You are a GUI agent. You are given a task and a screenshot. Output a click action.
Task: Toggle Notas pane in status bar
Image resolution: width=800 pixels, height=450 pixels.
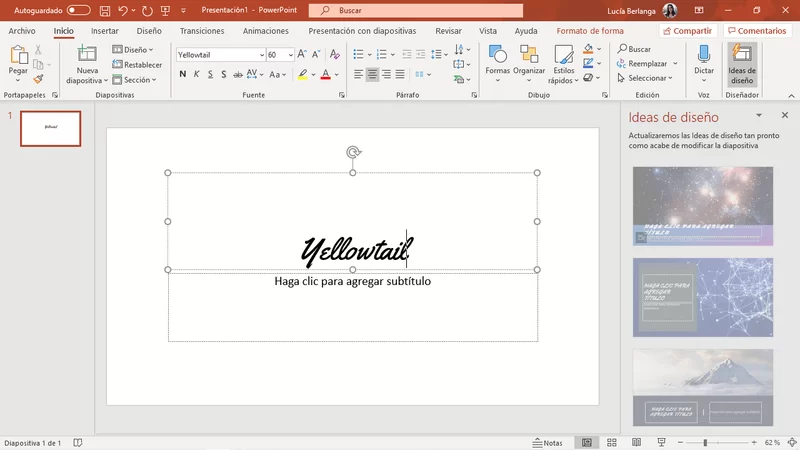(x=547, y=443)
